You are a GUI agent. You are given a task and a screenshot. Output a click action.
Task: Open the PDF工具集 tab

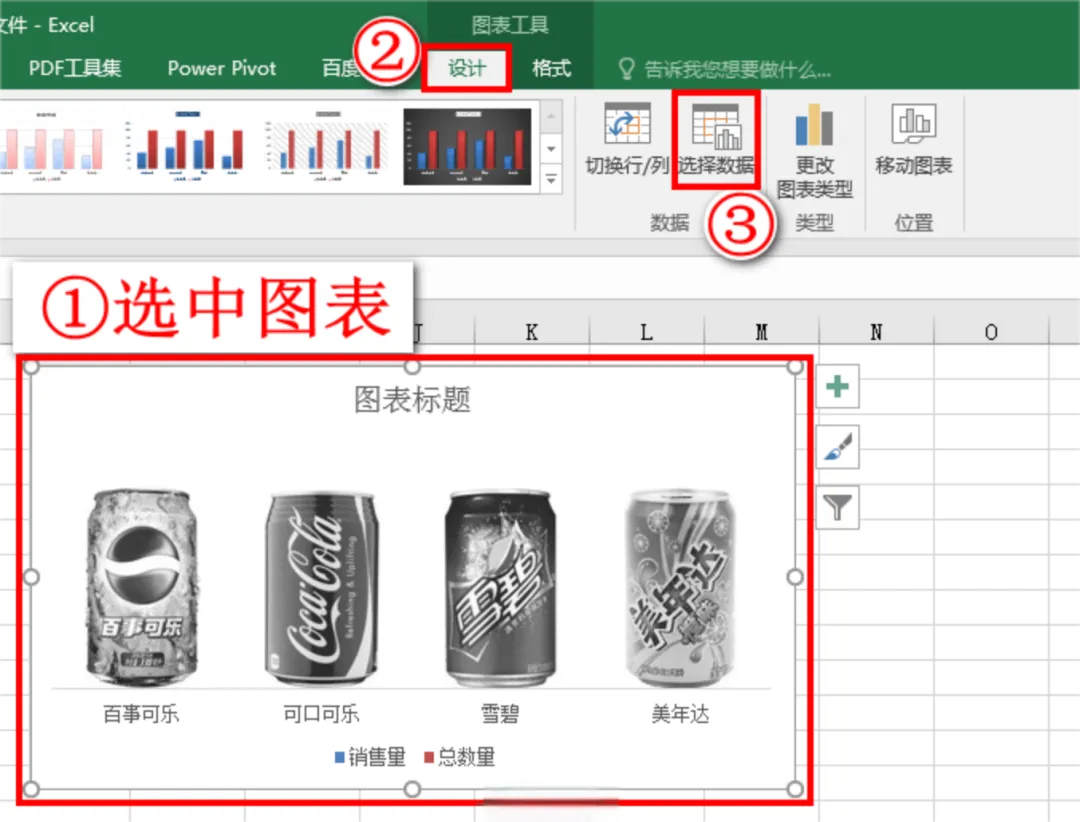click(x=74, y=68)
